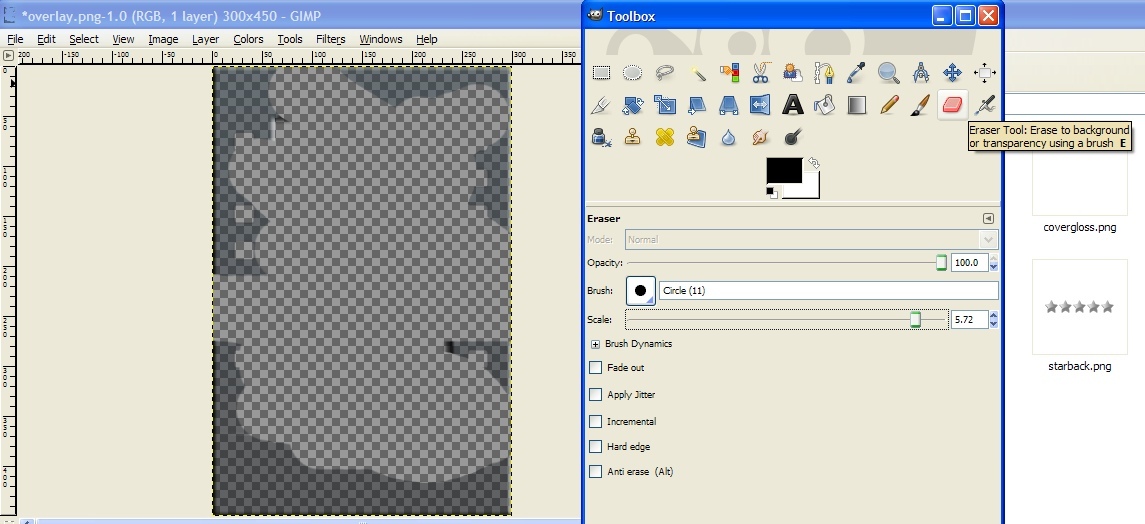
Task: Select the Select by Color tool
Action: pyautogui.click(x=729, y=72)
